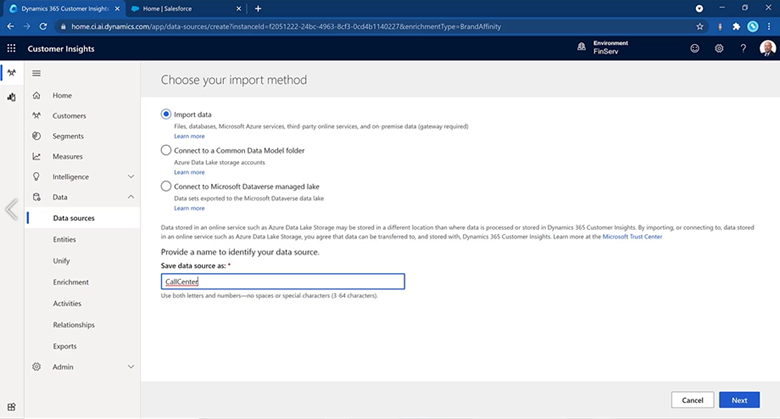Click the Intelligence lightbulb icon
Screen dimensions: 780x419
click(x=36, y=177)
